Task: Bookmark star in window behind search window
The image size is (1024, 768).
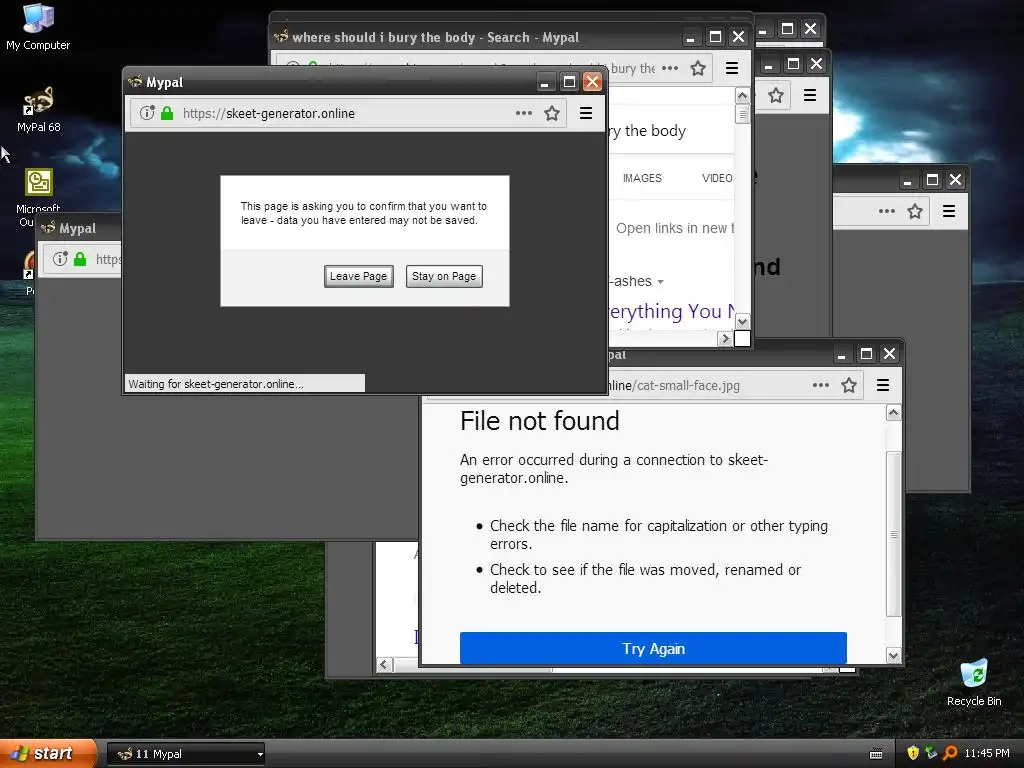Action: [x=776, y=95]
